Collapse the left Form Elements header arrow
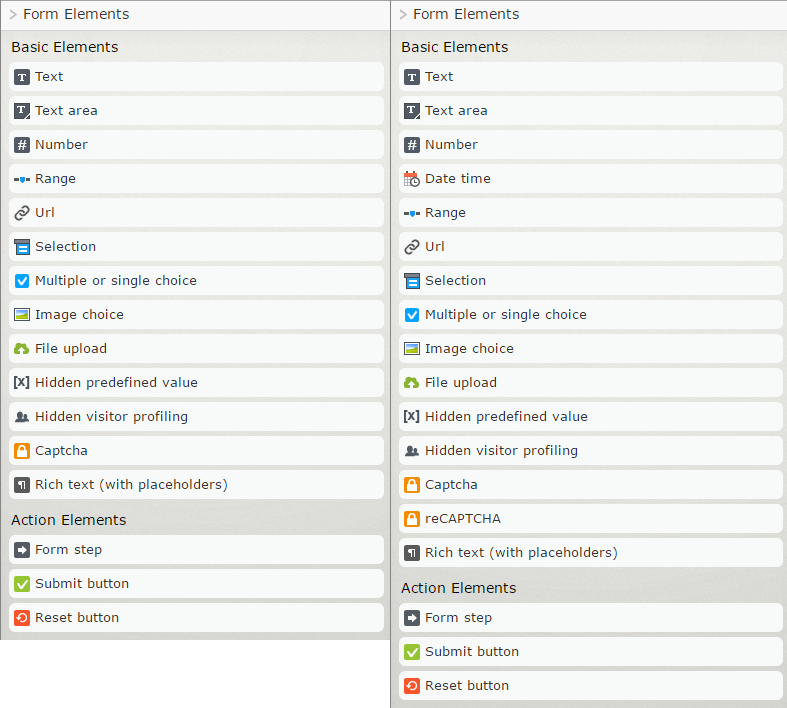The image size is (787, 708). pos(13,15)
